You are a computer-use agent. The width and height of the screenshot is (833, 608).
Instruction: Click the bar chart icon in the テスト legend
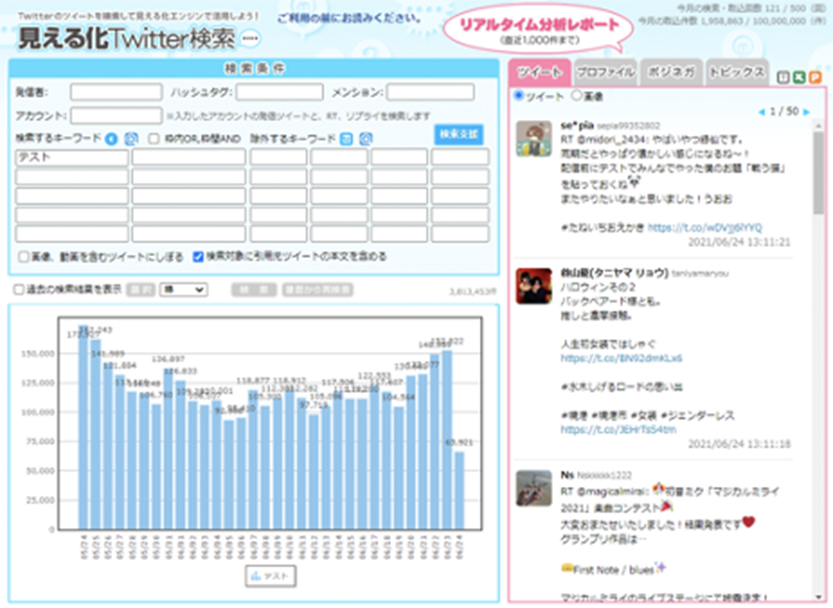coord(256,576)
